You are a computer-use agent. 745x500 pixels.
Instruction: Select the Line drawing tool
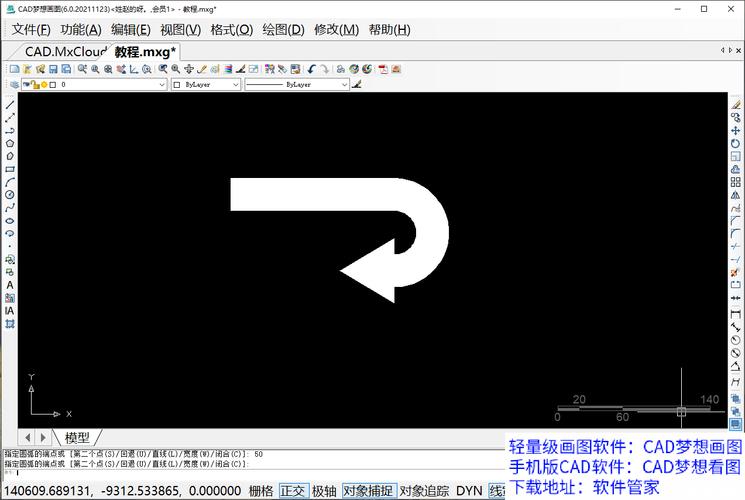[10, 105]
